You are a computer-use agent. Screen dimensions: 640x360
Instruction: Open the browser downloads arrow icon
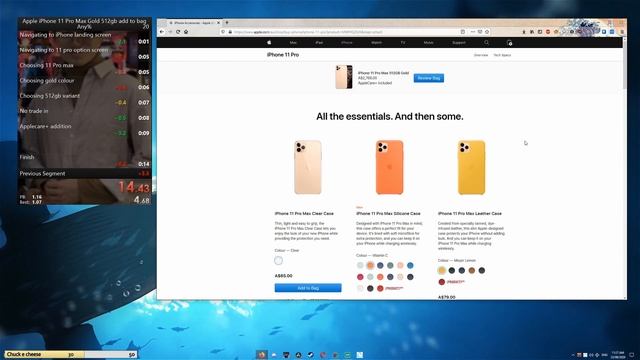pos(524,32)
